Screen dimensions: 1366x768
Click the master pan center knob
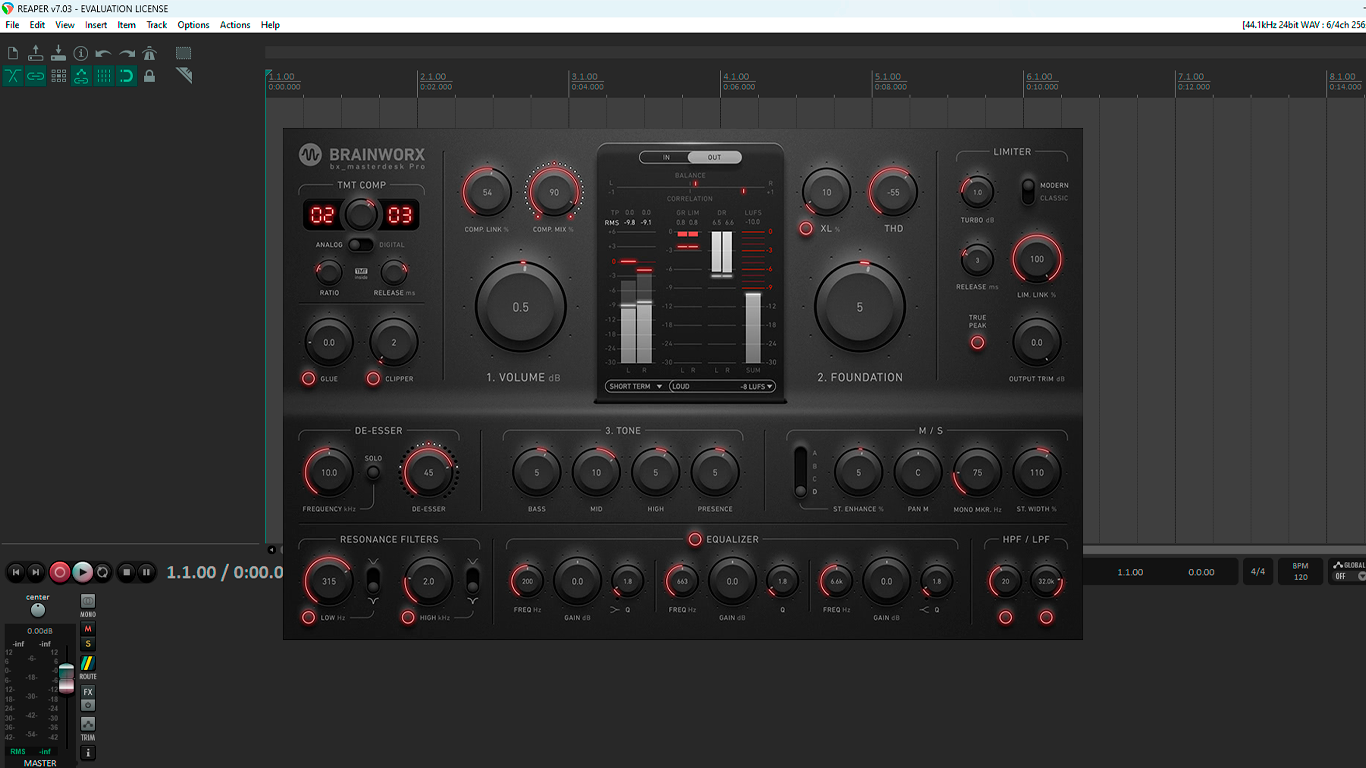(38, 609)
